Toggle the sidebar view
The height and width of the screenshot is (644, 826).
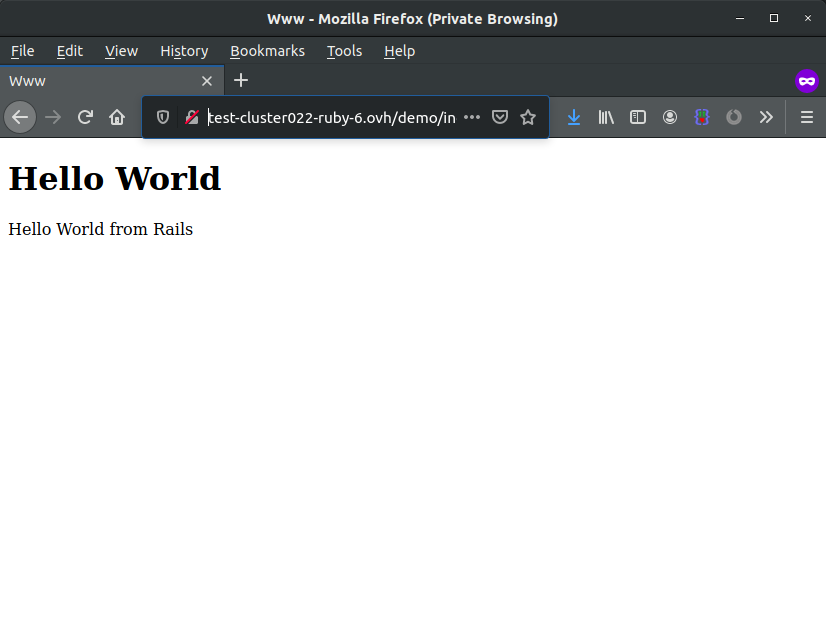pos(638,117)
